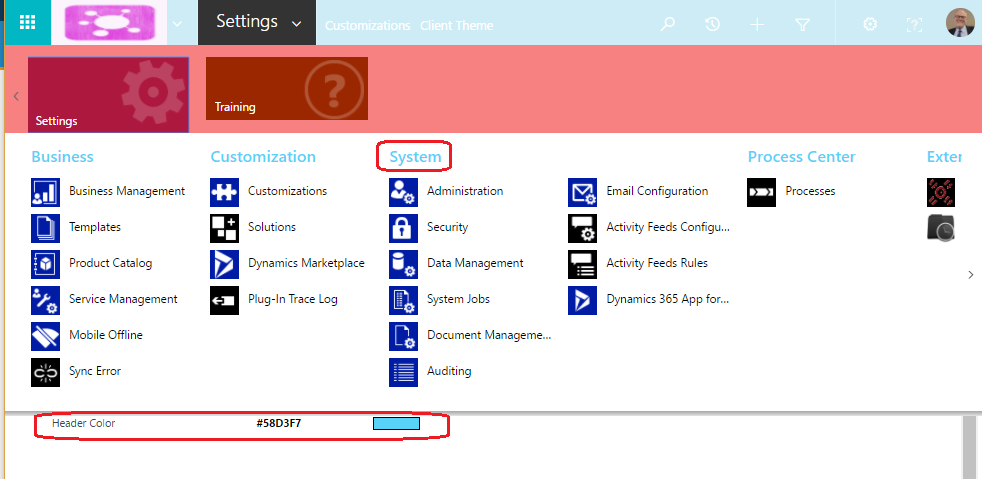
Task: Open Email Configuration icon
Action: click(582, 192)
